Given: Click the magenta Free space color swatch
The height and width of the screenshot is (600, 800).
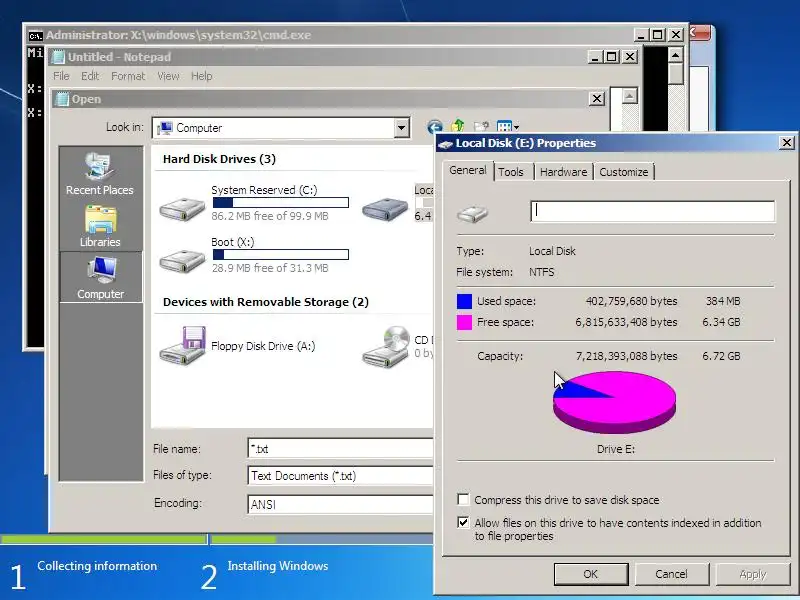Looking at the screenshot, I should pos(464,322).
